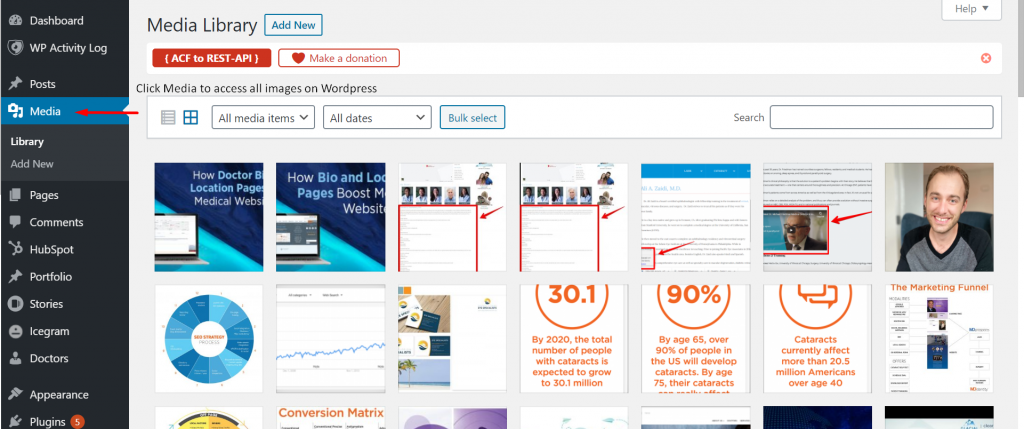Click the Appearance paintbrush icon
1024x429 pixels.
(x=16, y=394)
